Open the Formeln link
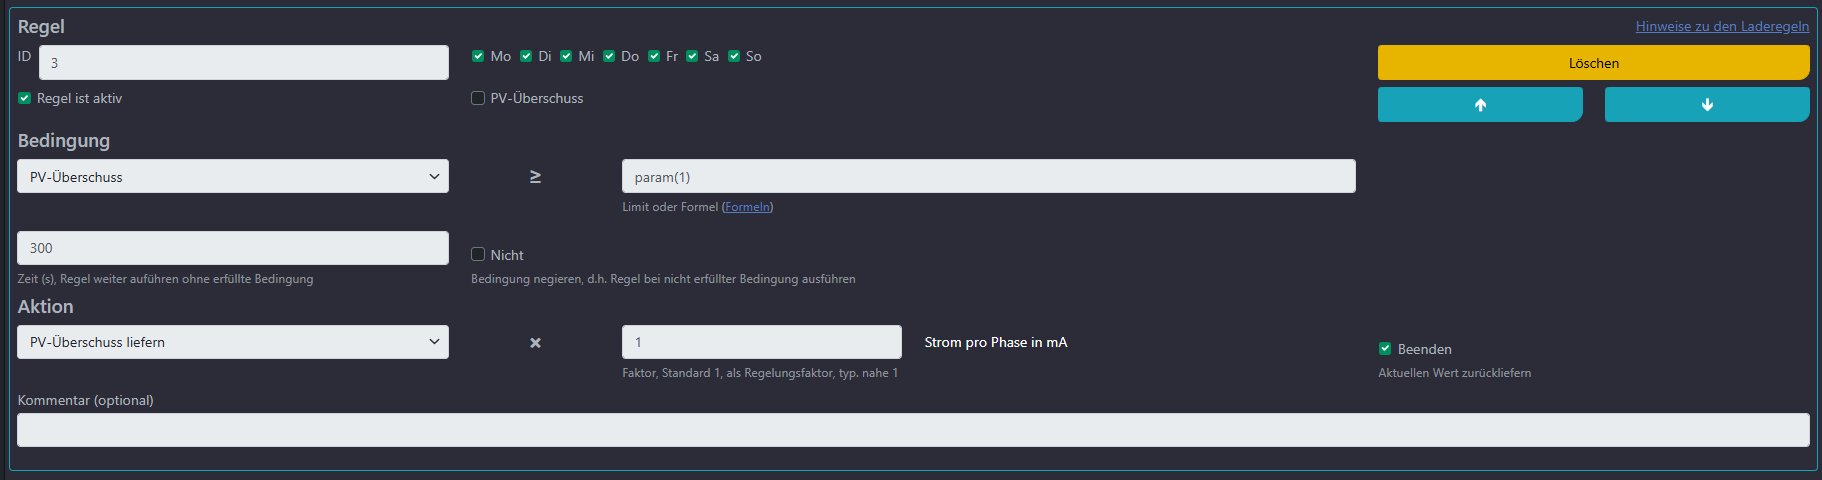The image size is (1822, 480). coord(747,207)
